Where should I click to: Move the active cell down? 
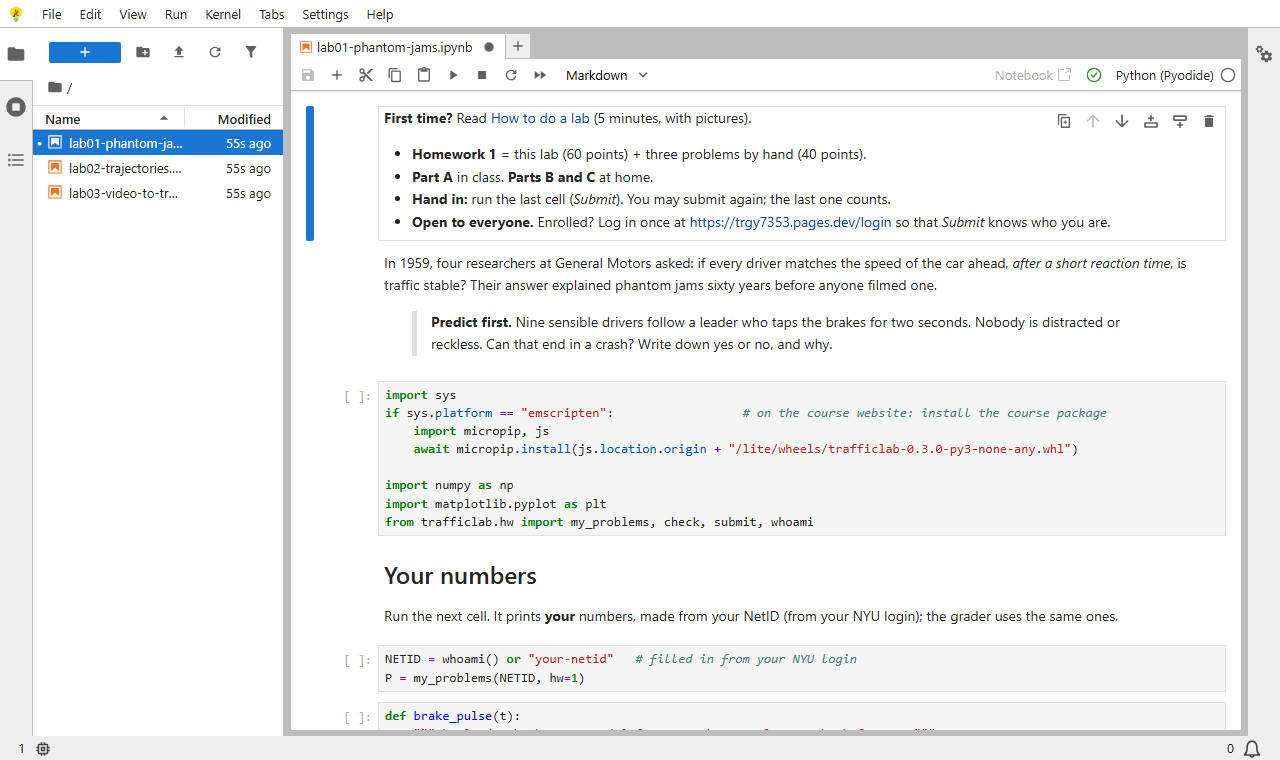coord(1122,121)
